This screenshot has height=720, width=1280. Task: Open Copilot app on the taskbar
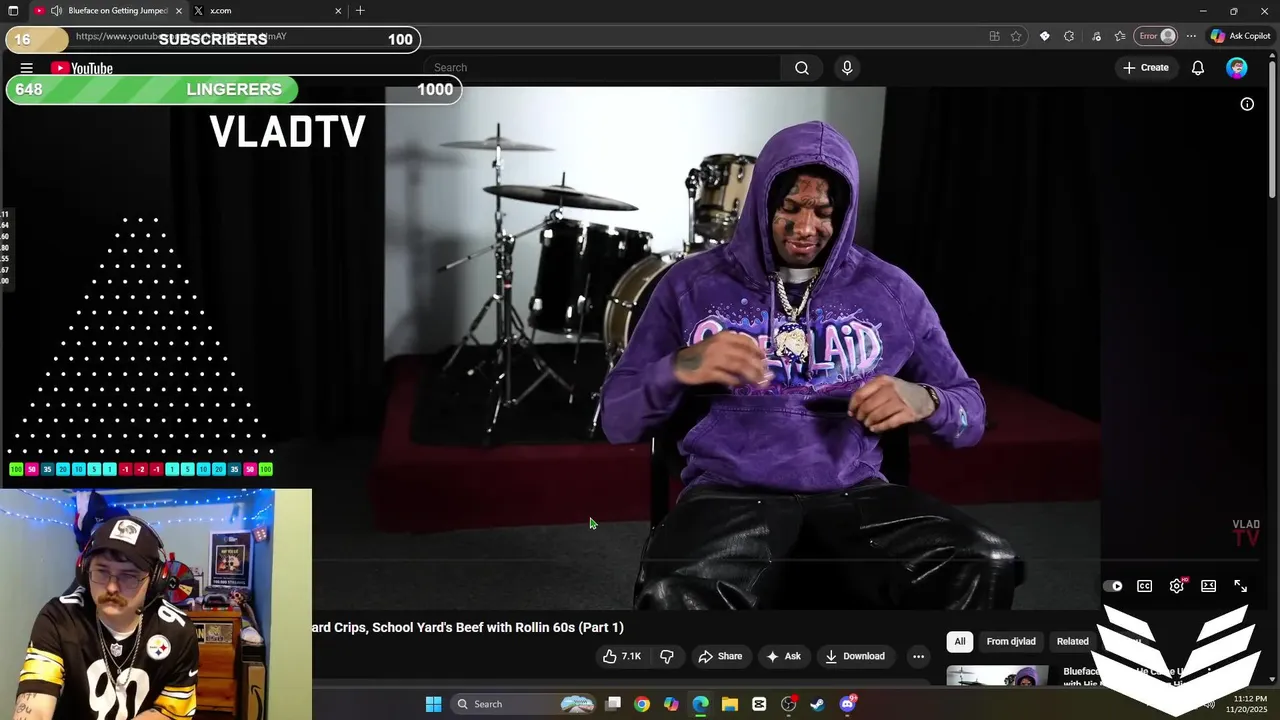click(x=671, y=704)
